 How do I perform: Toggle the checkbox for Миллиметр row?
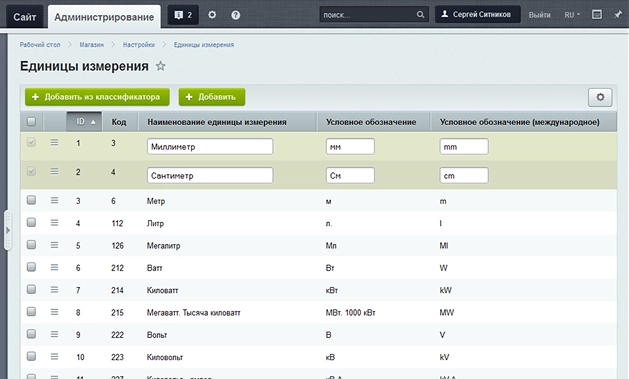click(31, 142)
